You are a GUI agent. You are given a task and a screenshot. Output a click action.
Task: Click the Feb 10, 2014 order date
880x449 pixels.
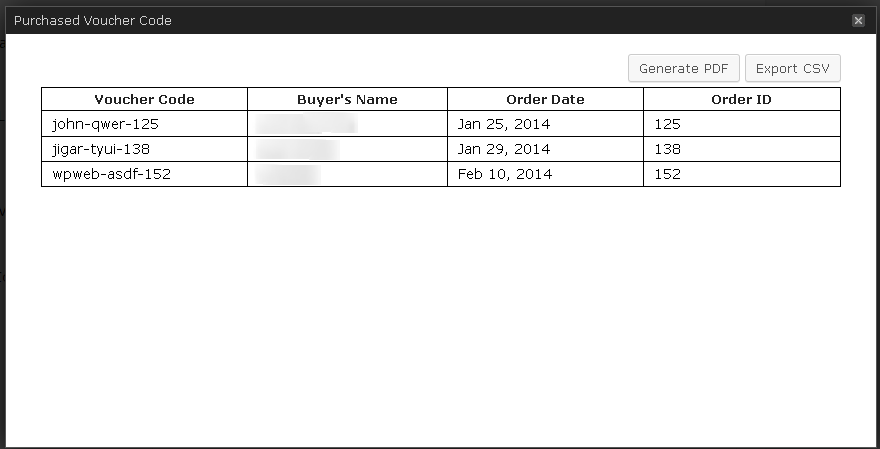coord(504,174)
